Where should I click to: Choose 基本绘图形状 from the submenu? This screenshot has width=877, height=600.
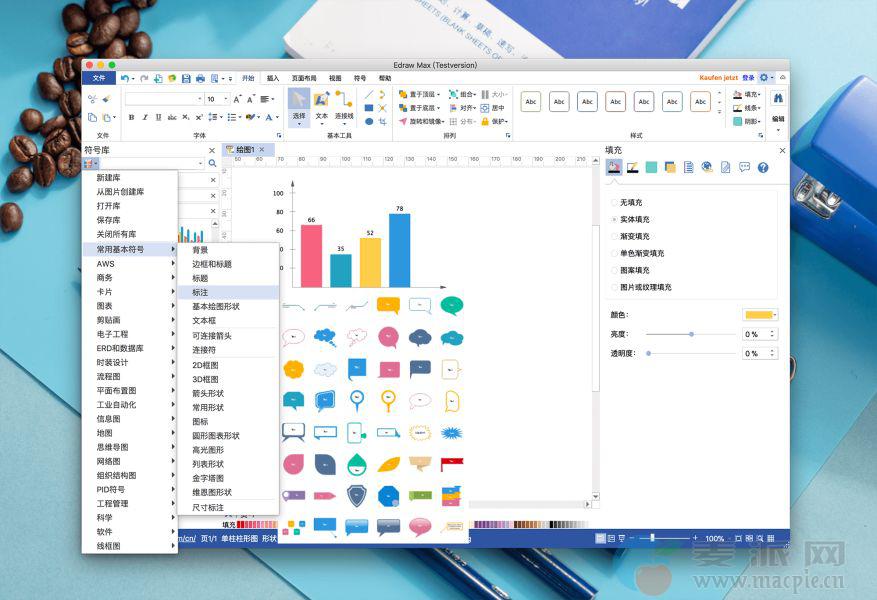click(216, 306)
